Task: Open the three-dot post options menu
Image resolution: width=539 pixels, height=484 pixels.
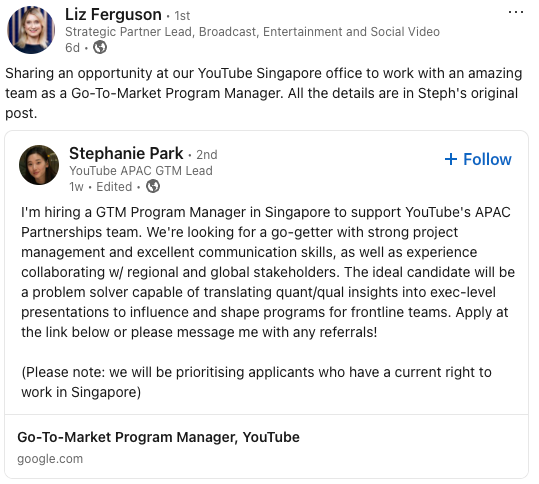Action: [516, 12]
